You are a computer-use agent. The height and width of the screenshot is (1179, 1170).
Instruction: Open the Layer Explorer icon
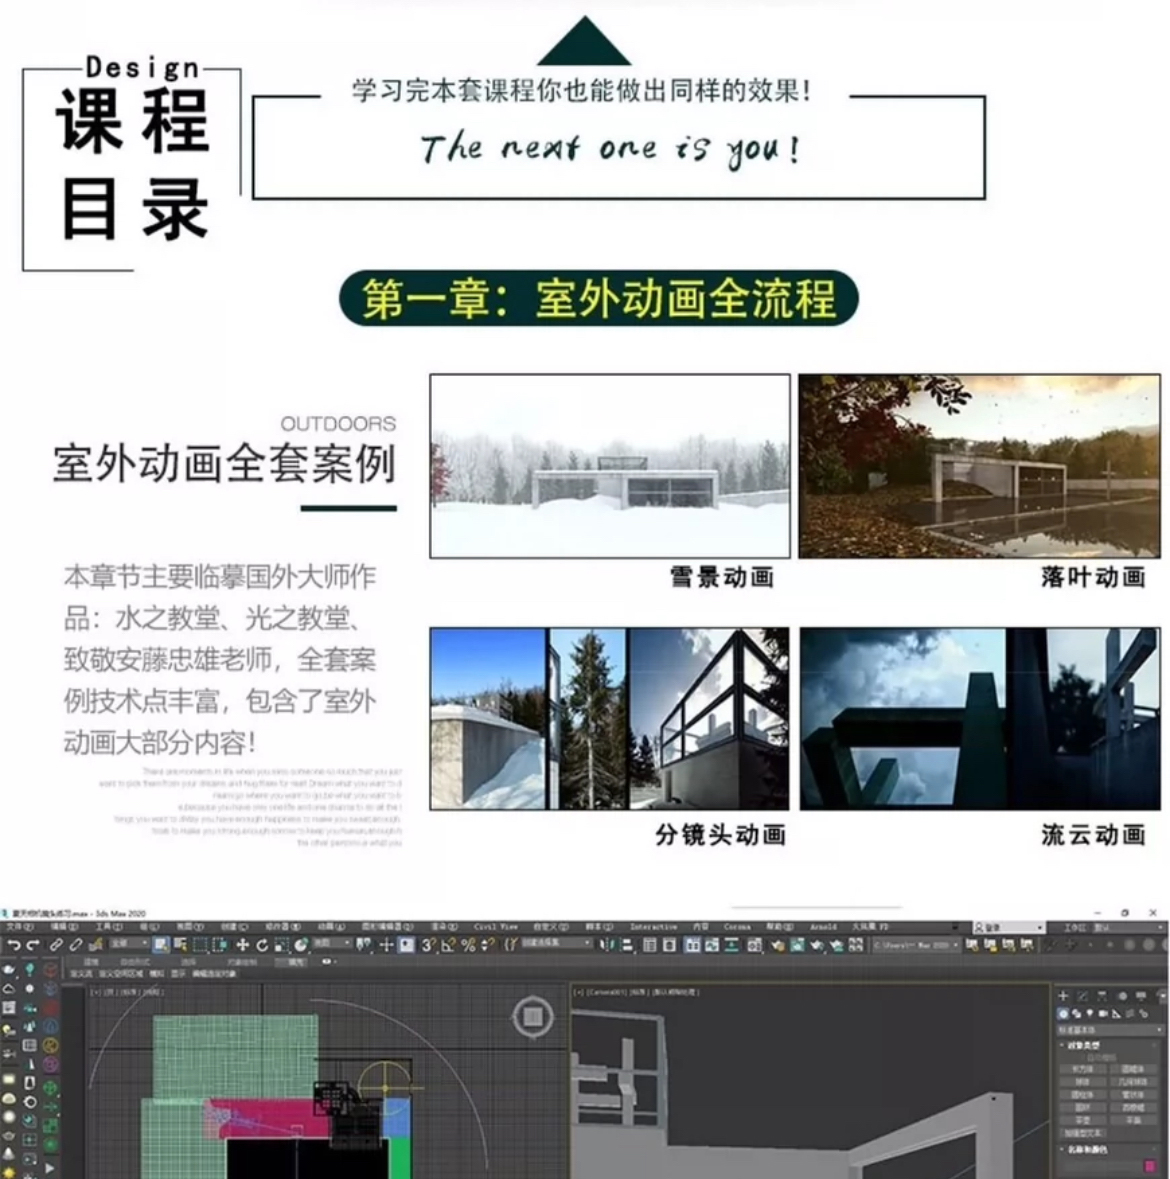point(670,944)
